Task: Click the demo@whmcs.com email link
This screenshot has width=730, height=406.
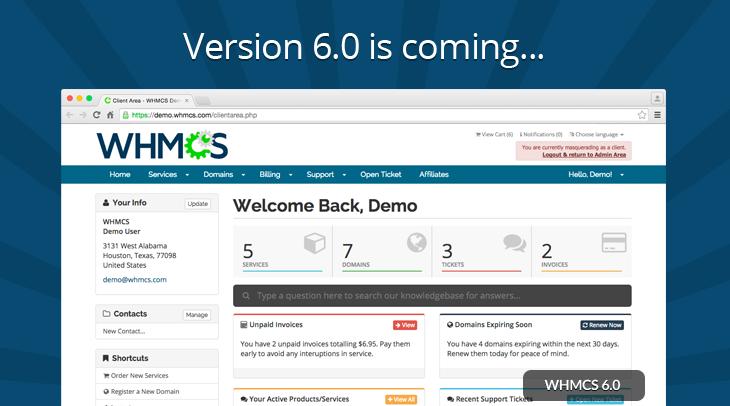Action: 135,280
